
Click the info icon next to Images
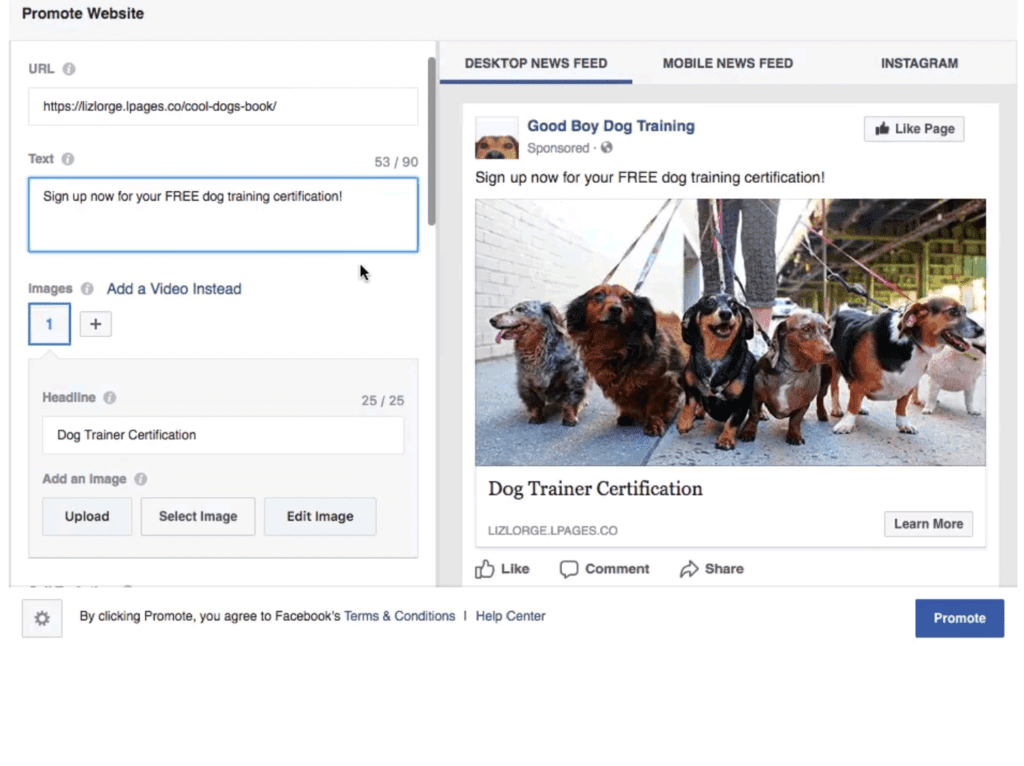click(87, 289)
